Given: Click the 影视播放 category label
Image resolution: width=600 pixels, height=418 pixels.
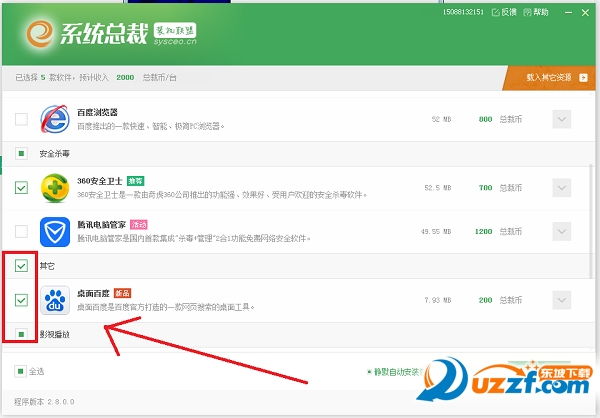Looking at the screenshot, I should pyautogui.click(x=54, y=335).
